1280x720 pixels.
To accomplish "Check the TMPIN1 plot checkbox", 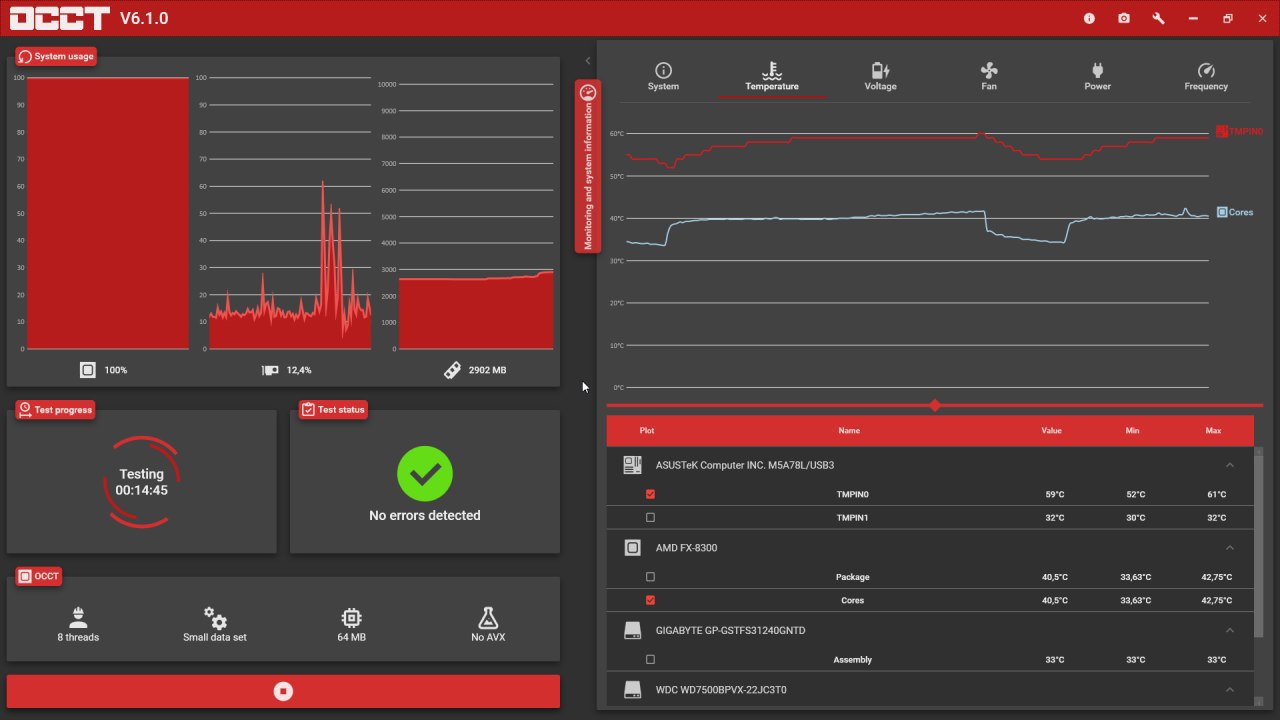I will (x=651, y=518).
